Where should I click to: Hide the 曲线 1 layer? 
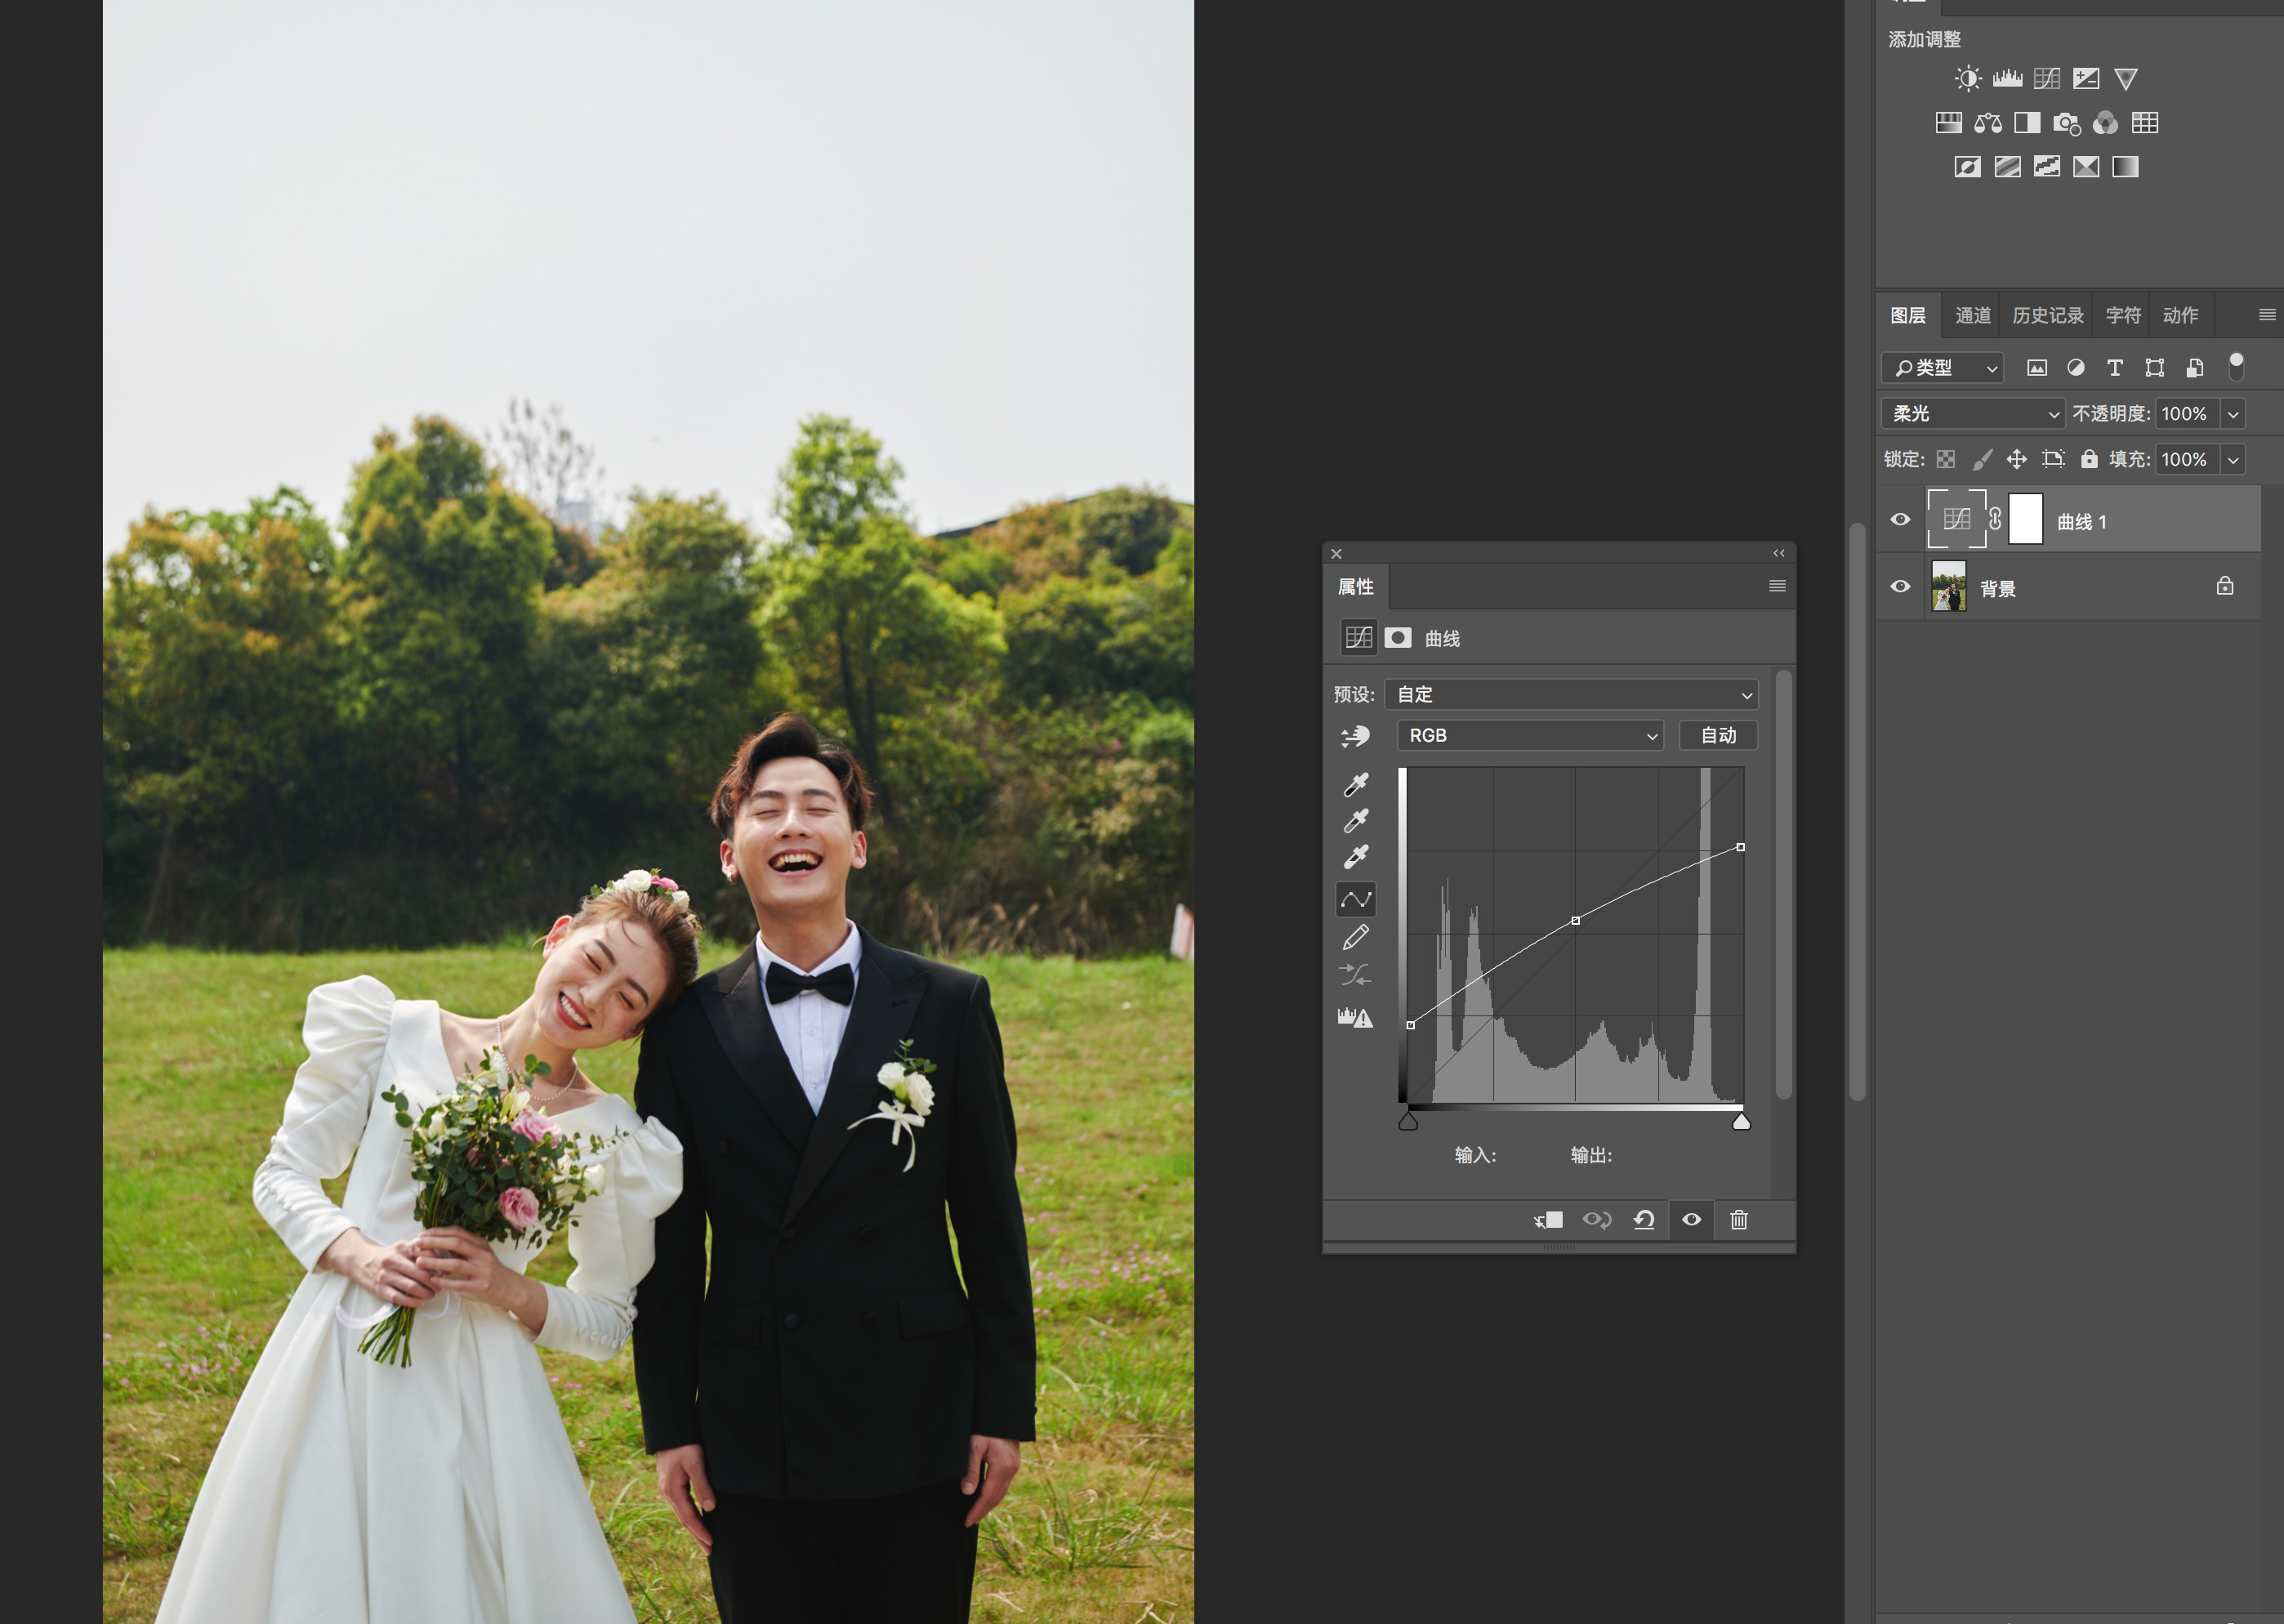click(1900, 520)
